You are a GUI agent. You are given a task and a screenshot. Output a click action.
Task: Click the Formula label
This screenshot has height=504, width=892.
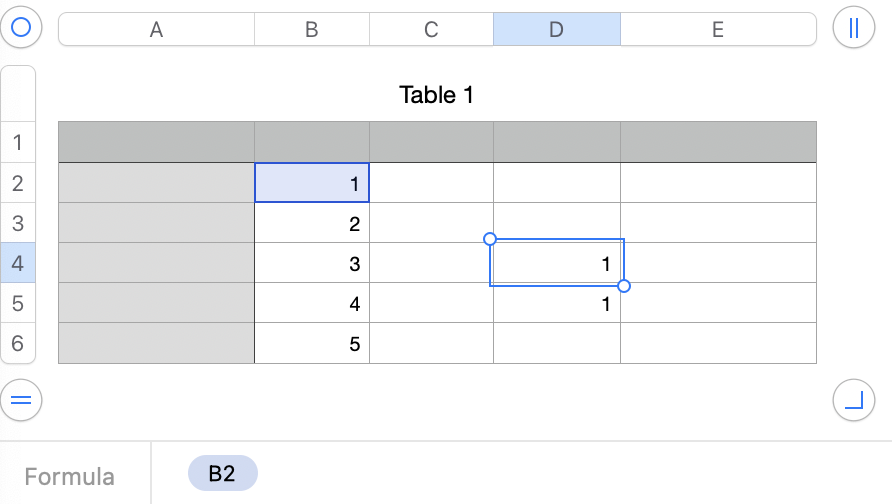tap(70, 477)
